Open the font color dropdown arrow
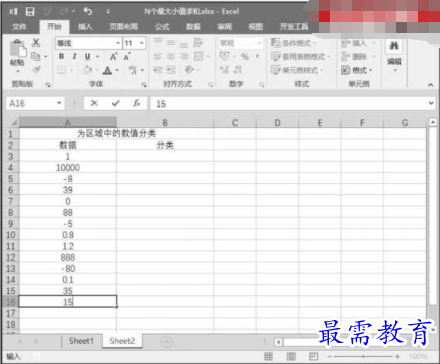 coord(117,70)
